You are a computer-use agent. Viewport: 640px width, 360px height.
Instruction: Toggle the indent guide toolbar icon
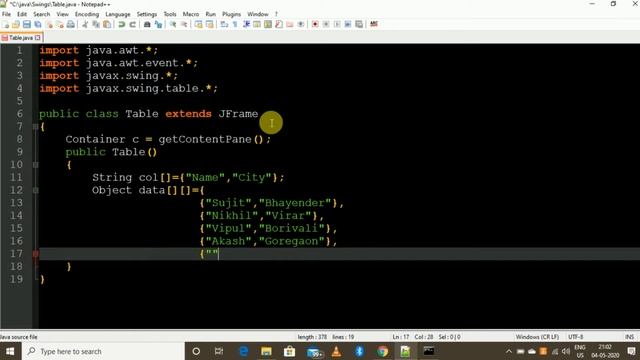pyautogui.click(x=246, y=24)
